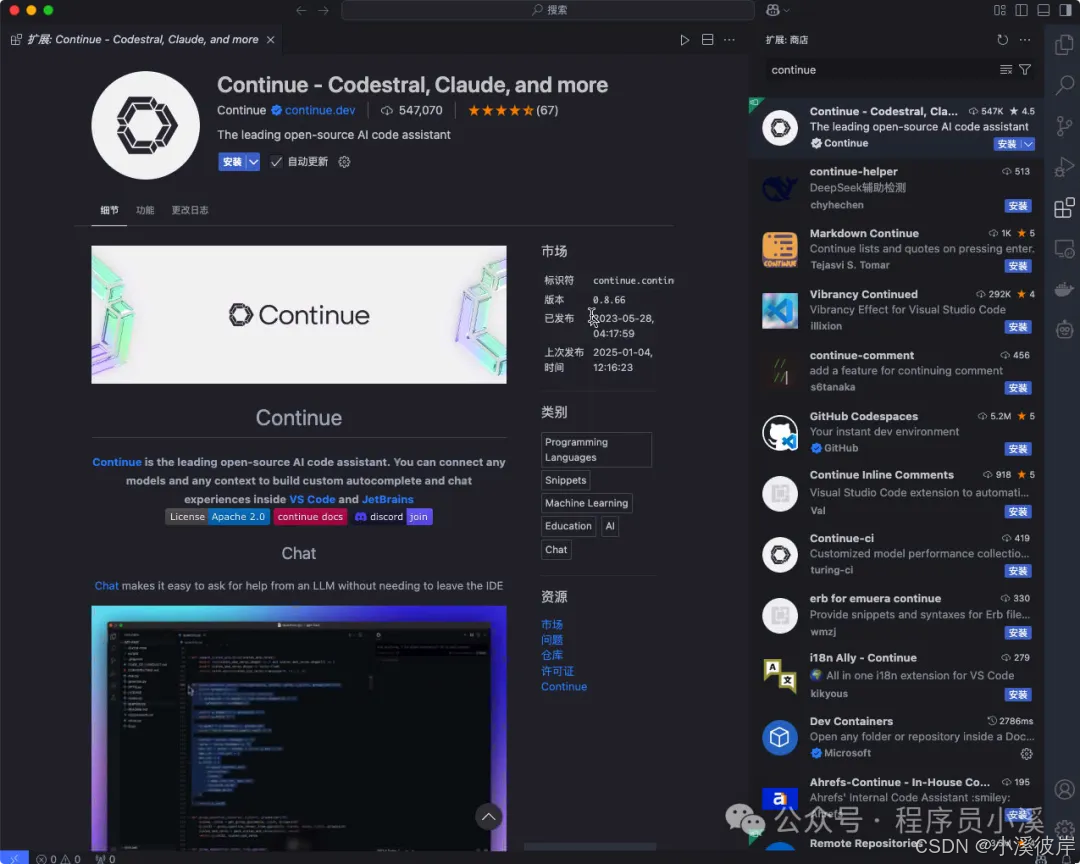This screenshot has width=1080, height=864.
Task: Switch to the 更改日志 tab
Action: pos(190,210)
